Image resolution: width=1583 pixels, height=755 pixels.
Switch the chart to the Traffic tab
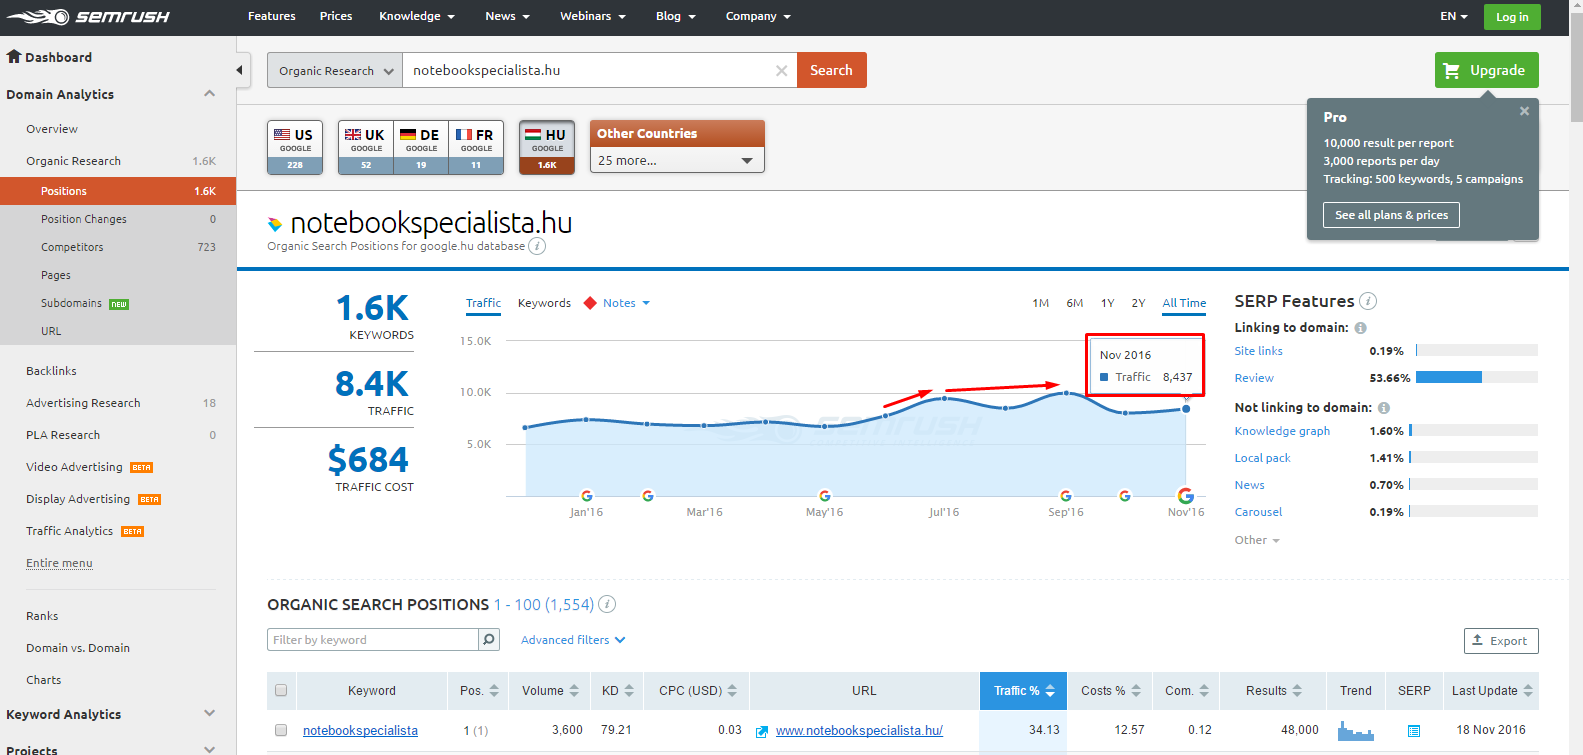pyautogui.click(x=483, y=303)
